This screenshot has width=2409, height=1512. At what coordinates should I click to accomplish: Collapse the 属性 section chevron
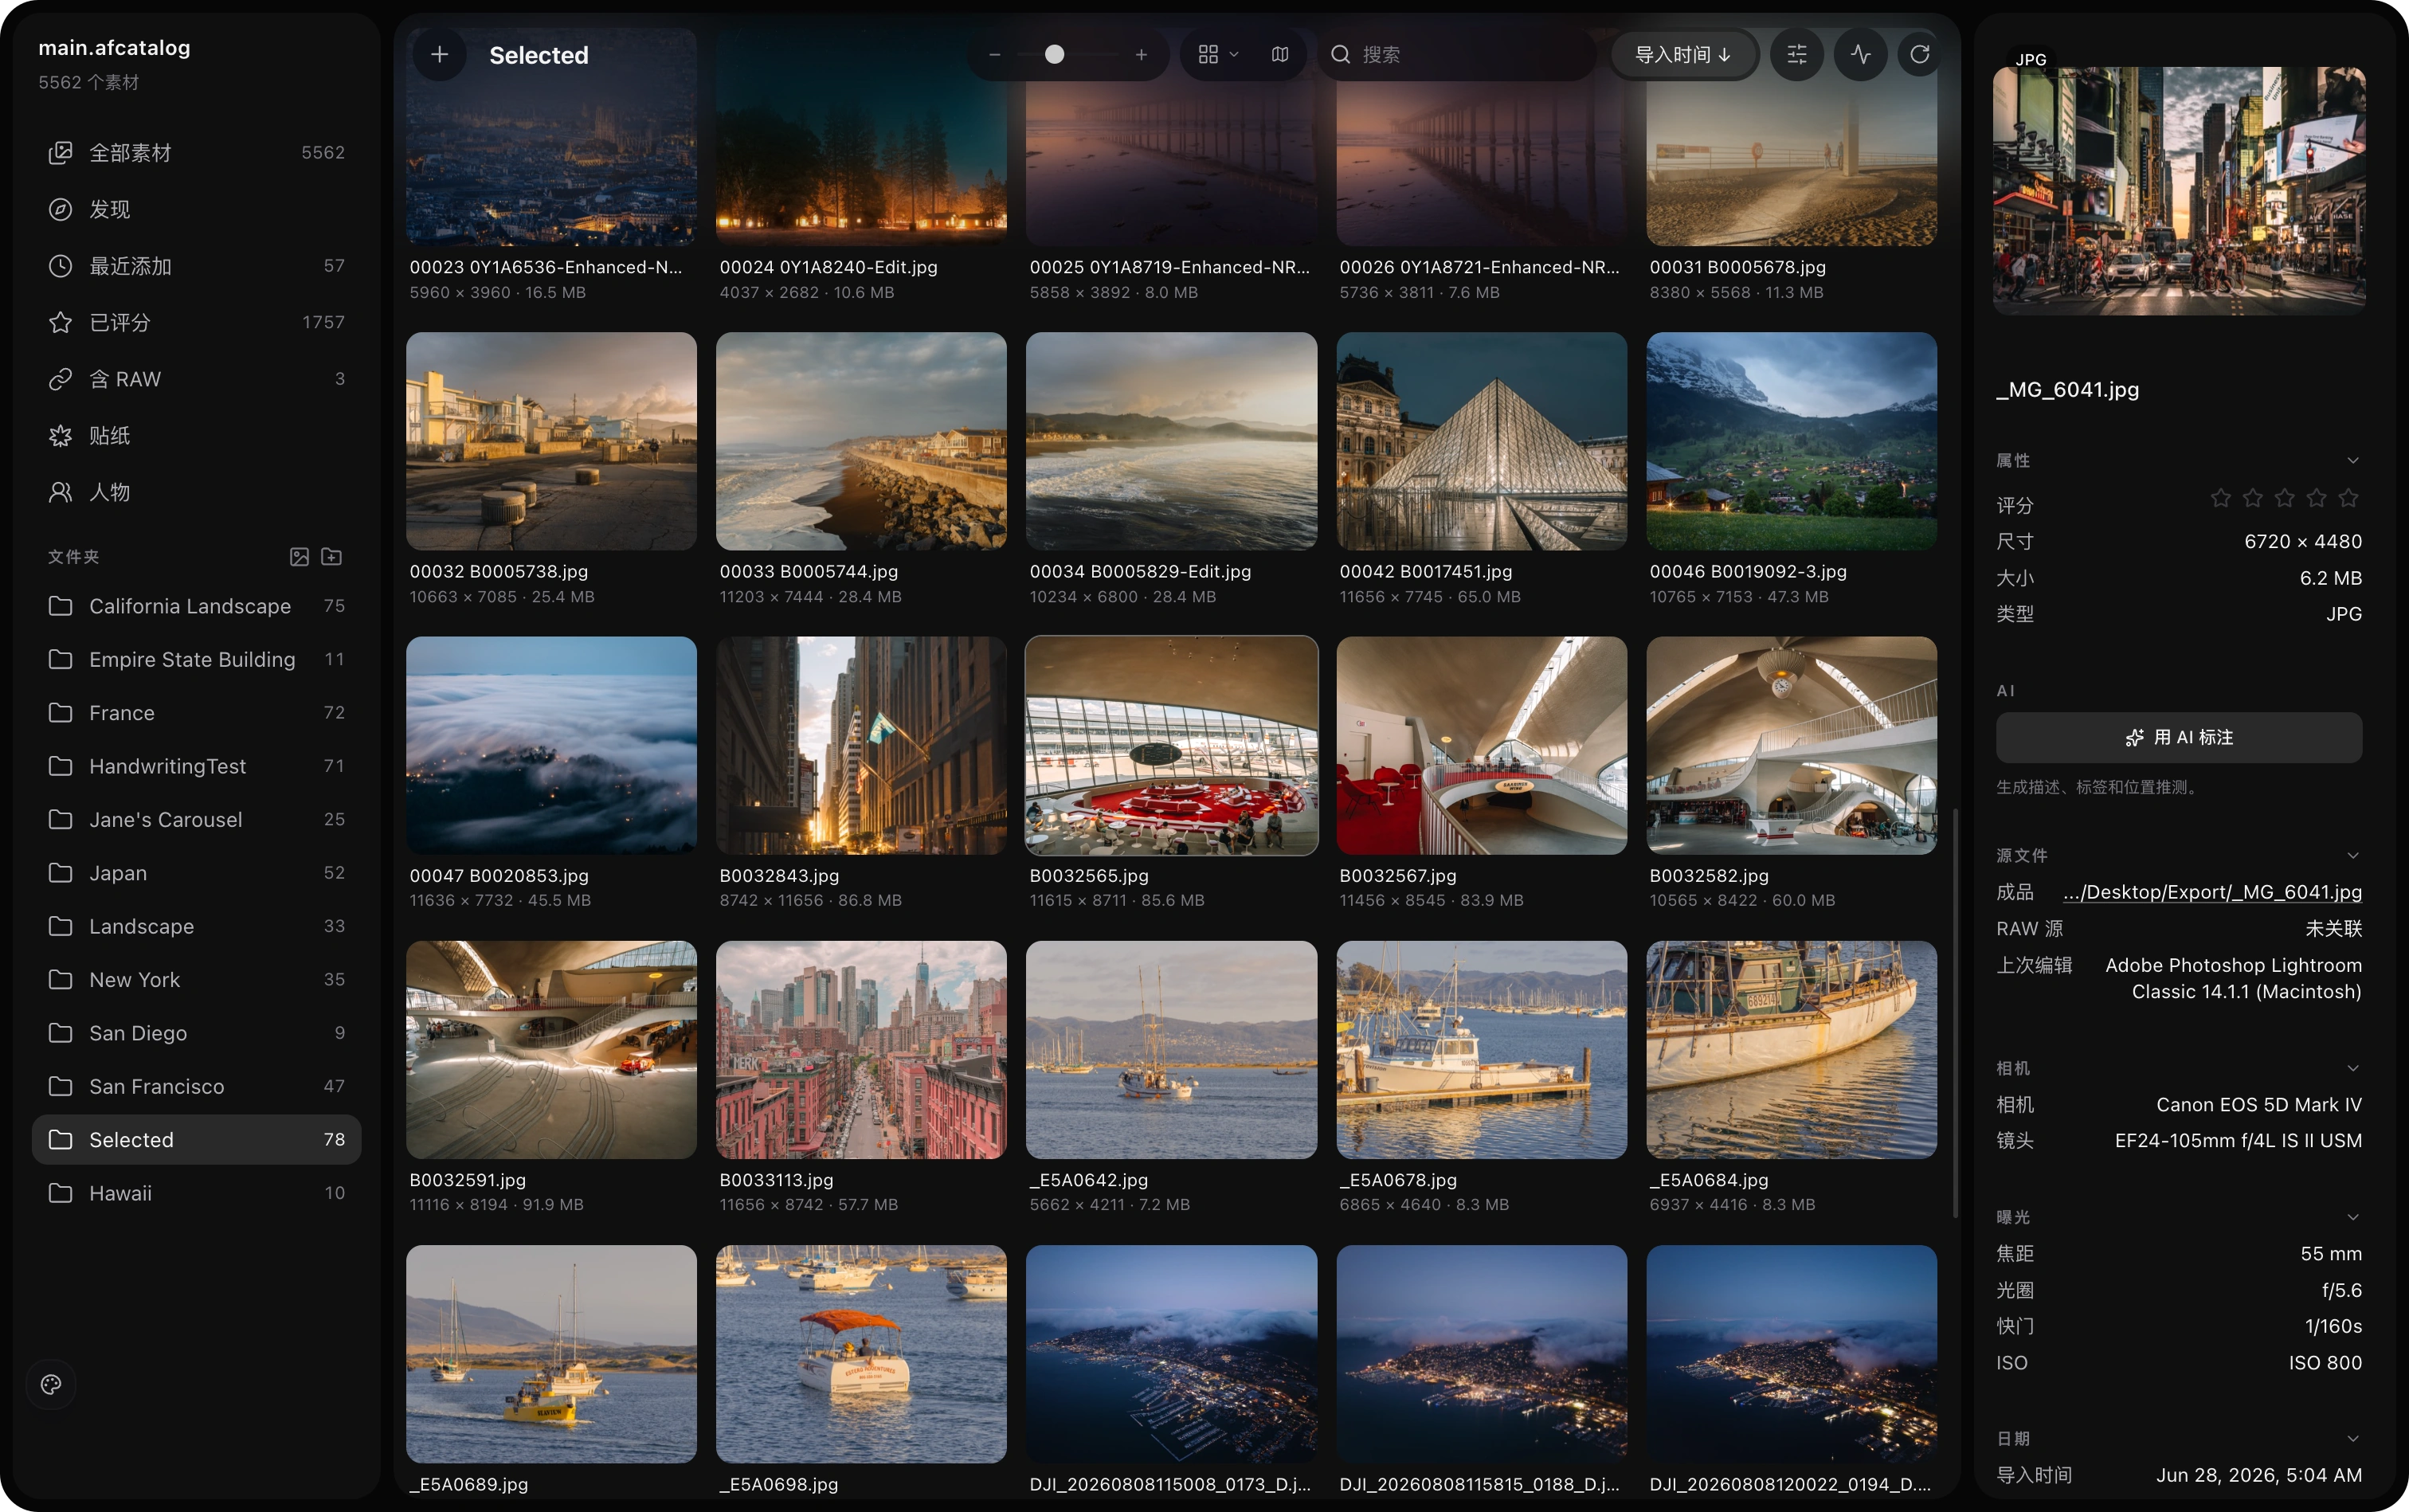point(2353,461)
